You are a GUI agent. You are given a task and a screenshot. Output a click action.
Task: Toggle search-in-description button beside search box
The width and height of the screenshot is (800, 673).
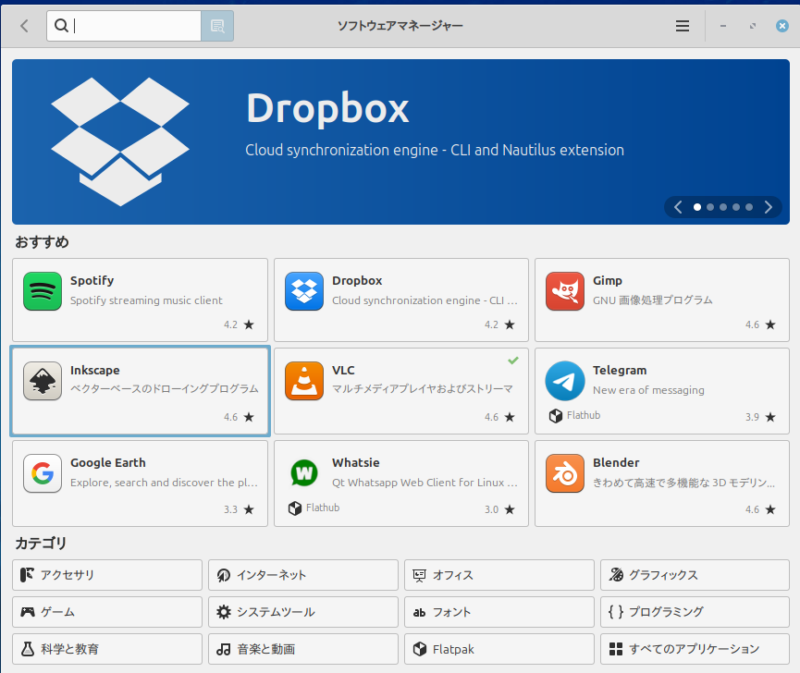[x=217, y=26]
